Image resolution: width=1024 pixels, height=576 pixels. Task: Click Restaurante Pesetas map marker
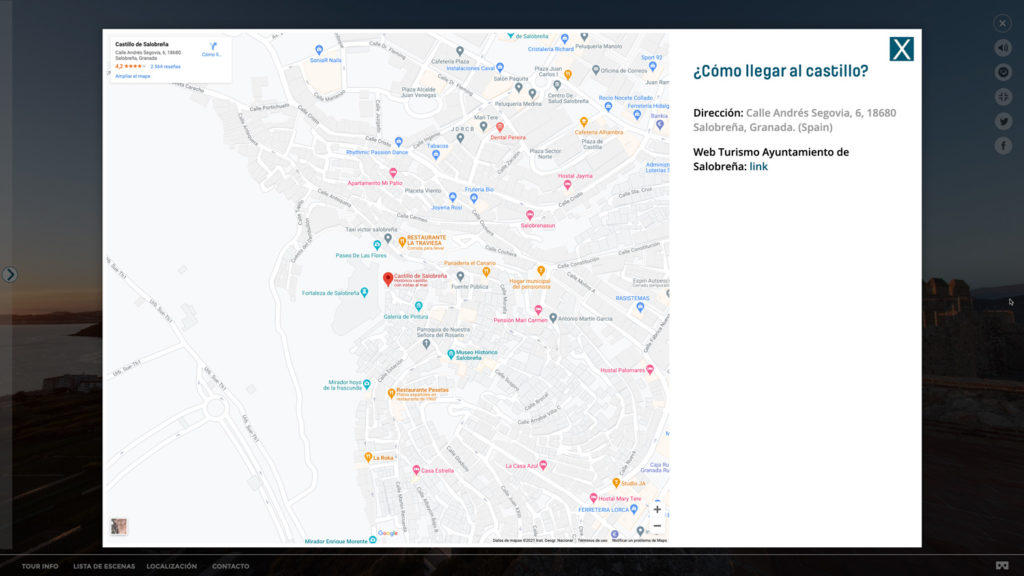coord(391,393)
